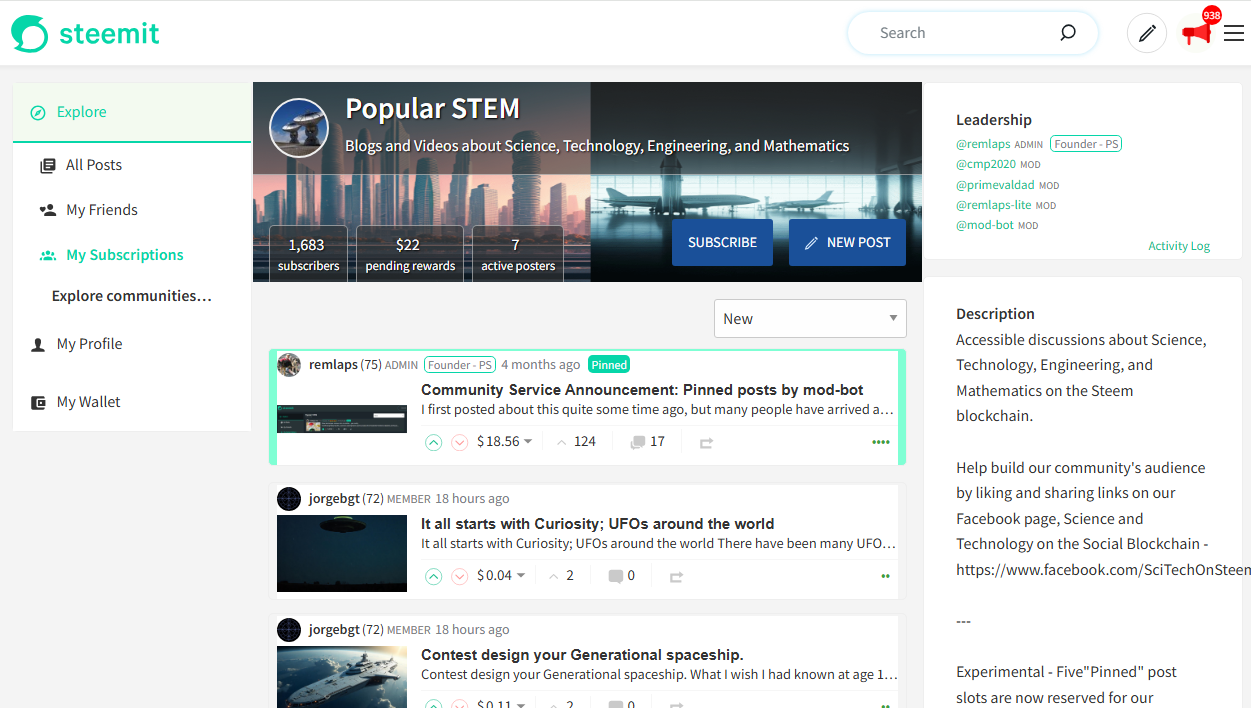Click the "4 months ago" timestamp

pyautogui.click(x=540, y=365)
